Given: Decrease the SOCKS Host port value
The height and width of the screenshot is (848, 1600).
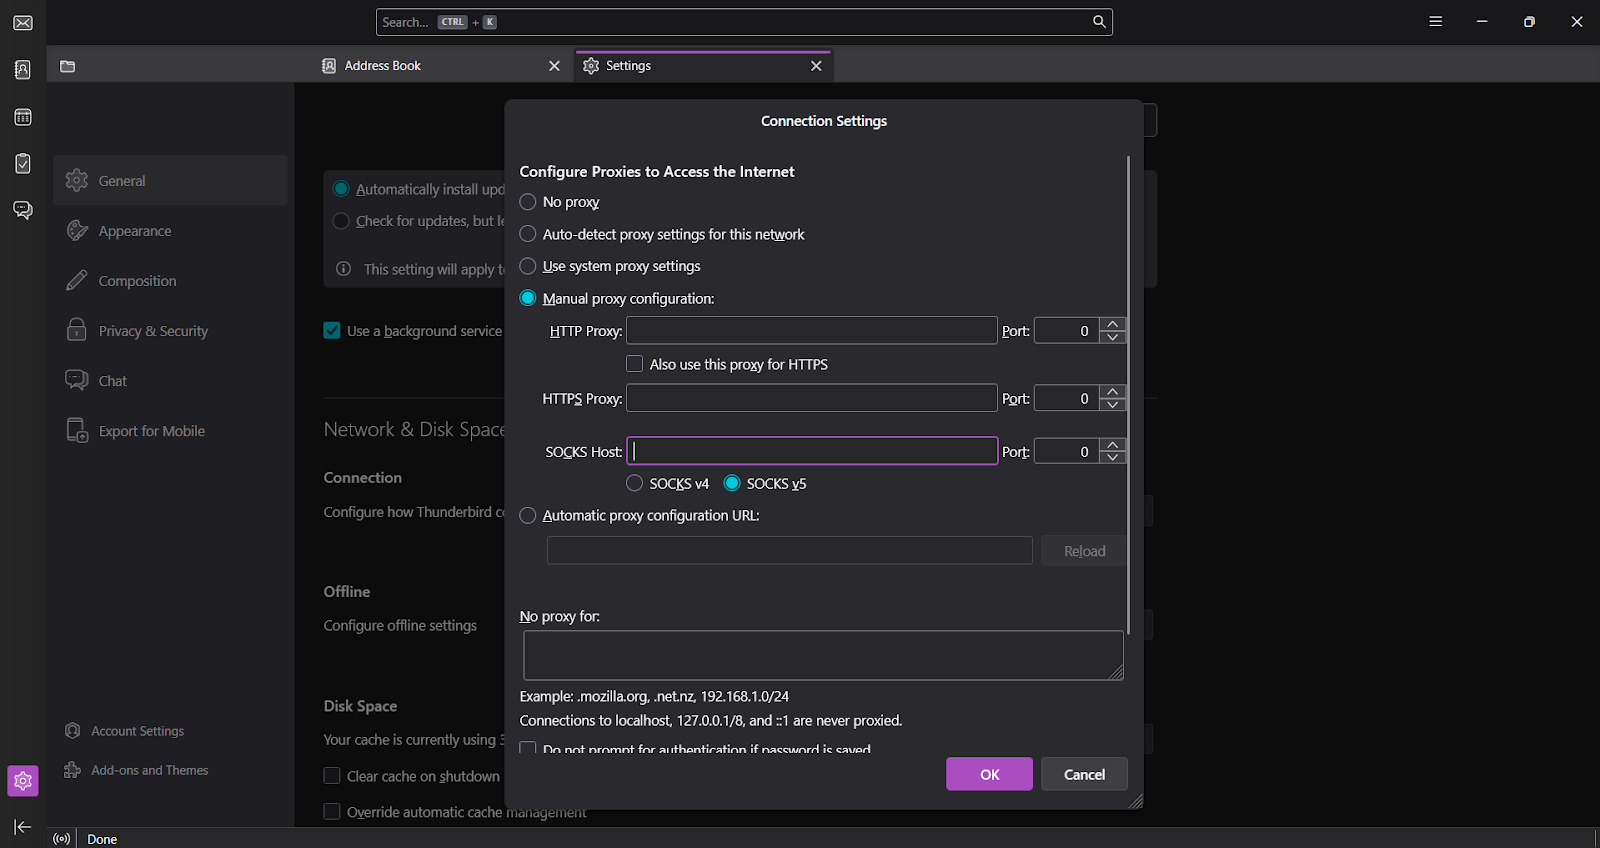Looking at the screenshot, I should point(1112,458).
